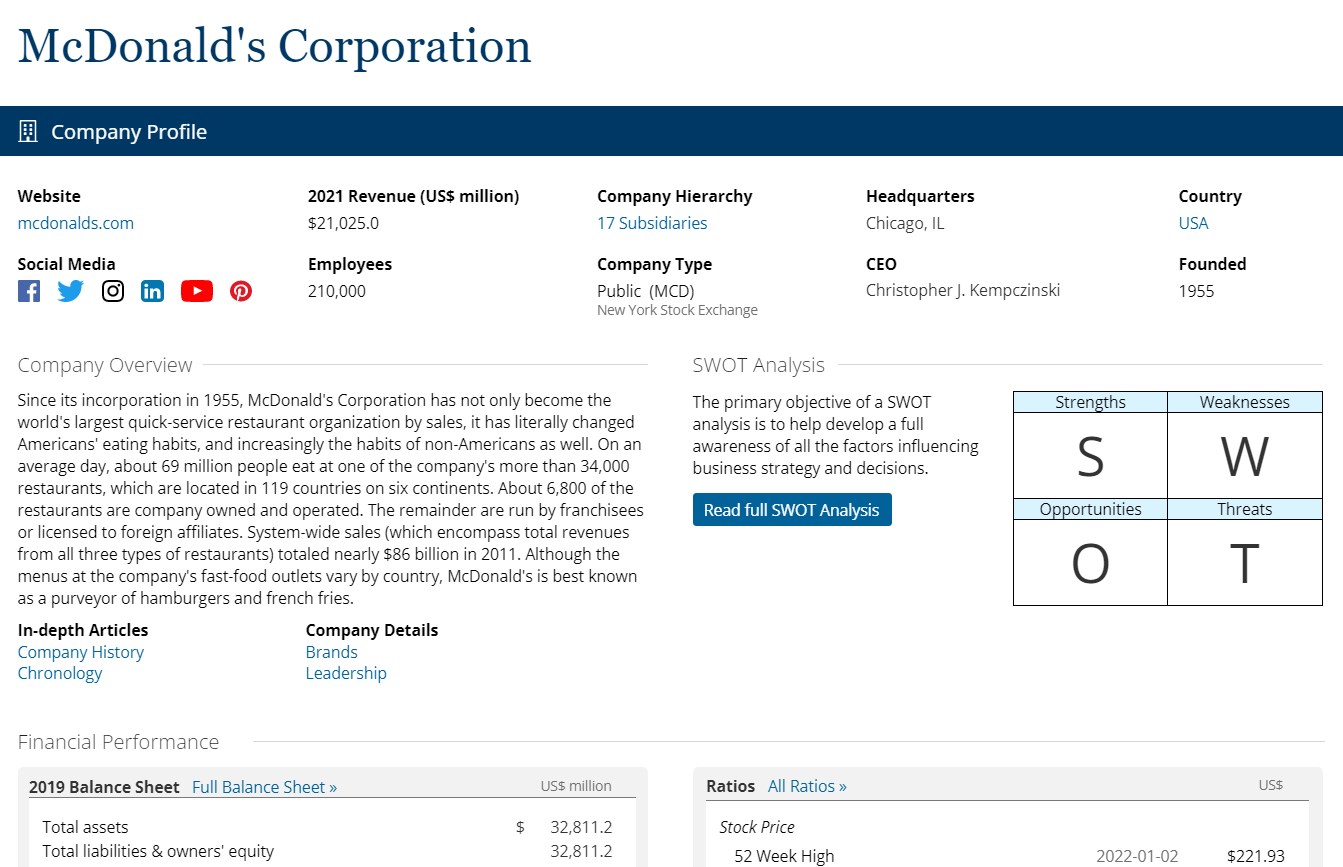Open the Leadership details link
This screenshot has width=1343, height=867.
coord(346,673)
